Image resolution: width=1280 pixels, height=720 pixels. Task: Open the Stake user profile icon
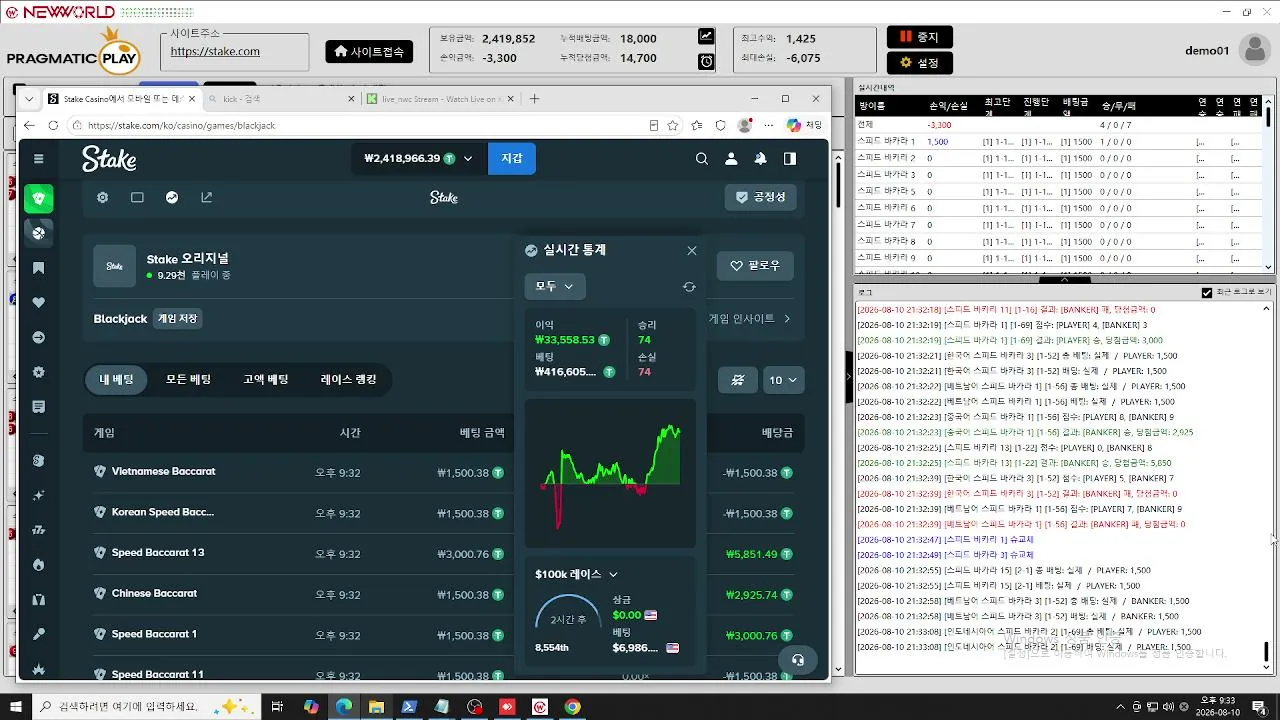tap(731, 158)
